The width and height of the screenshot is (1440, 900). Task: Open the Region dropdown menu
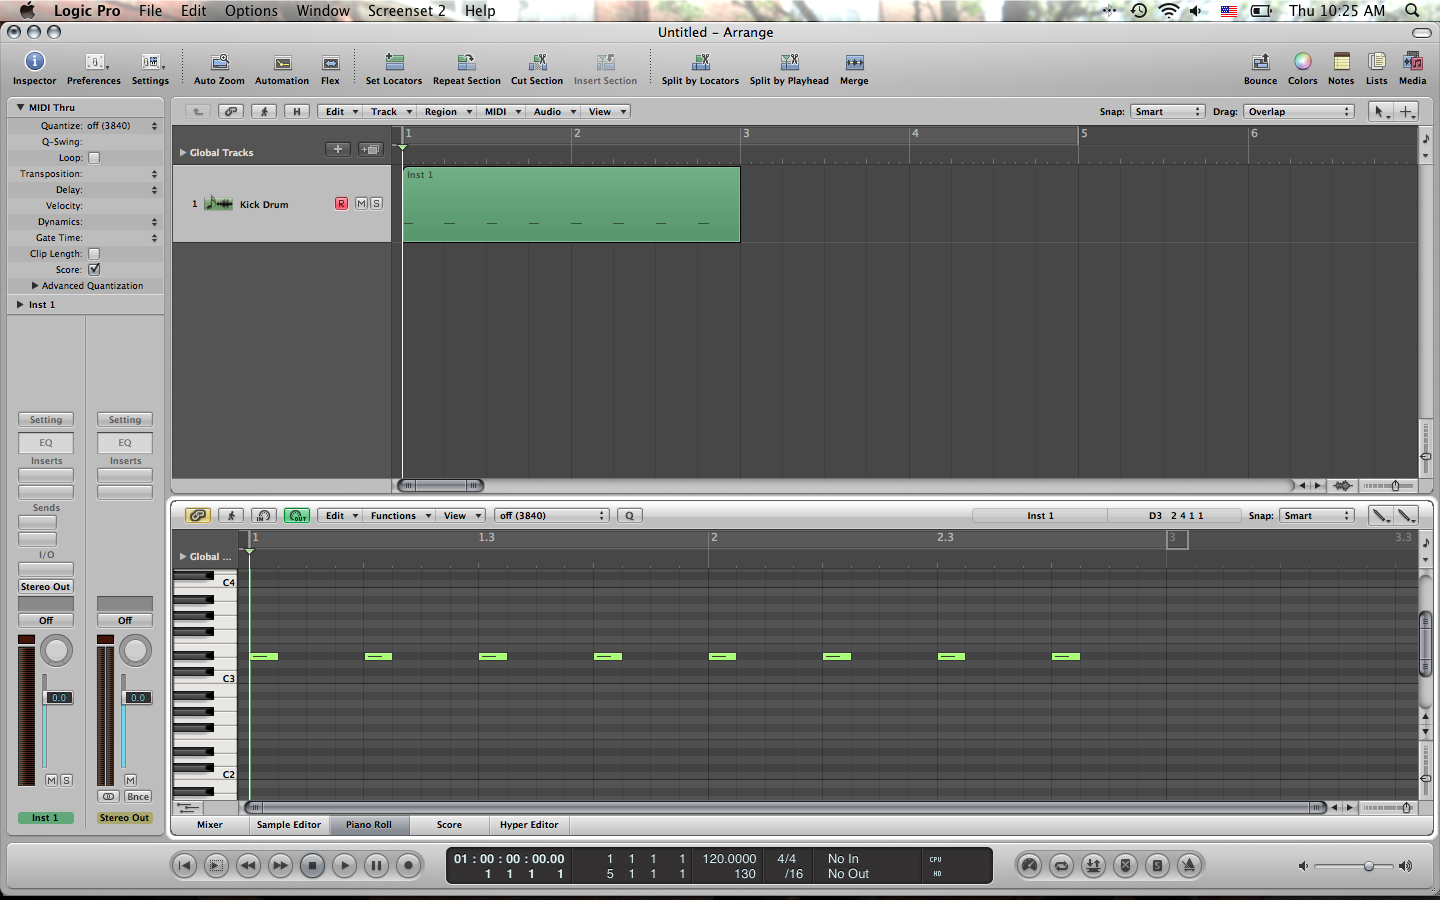click(x=447, y=112)
